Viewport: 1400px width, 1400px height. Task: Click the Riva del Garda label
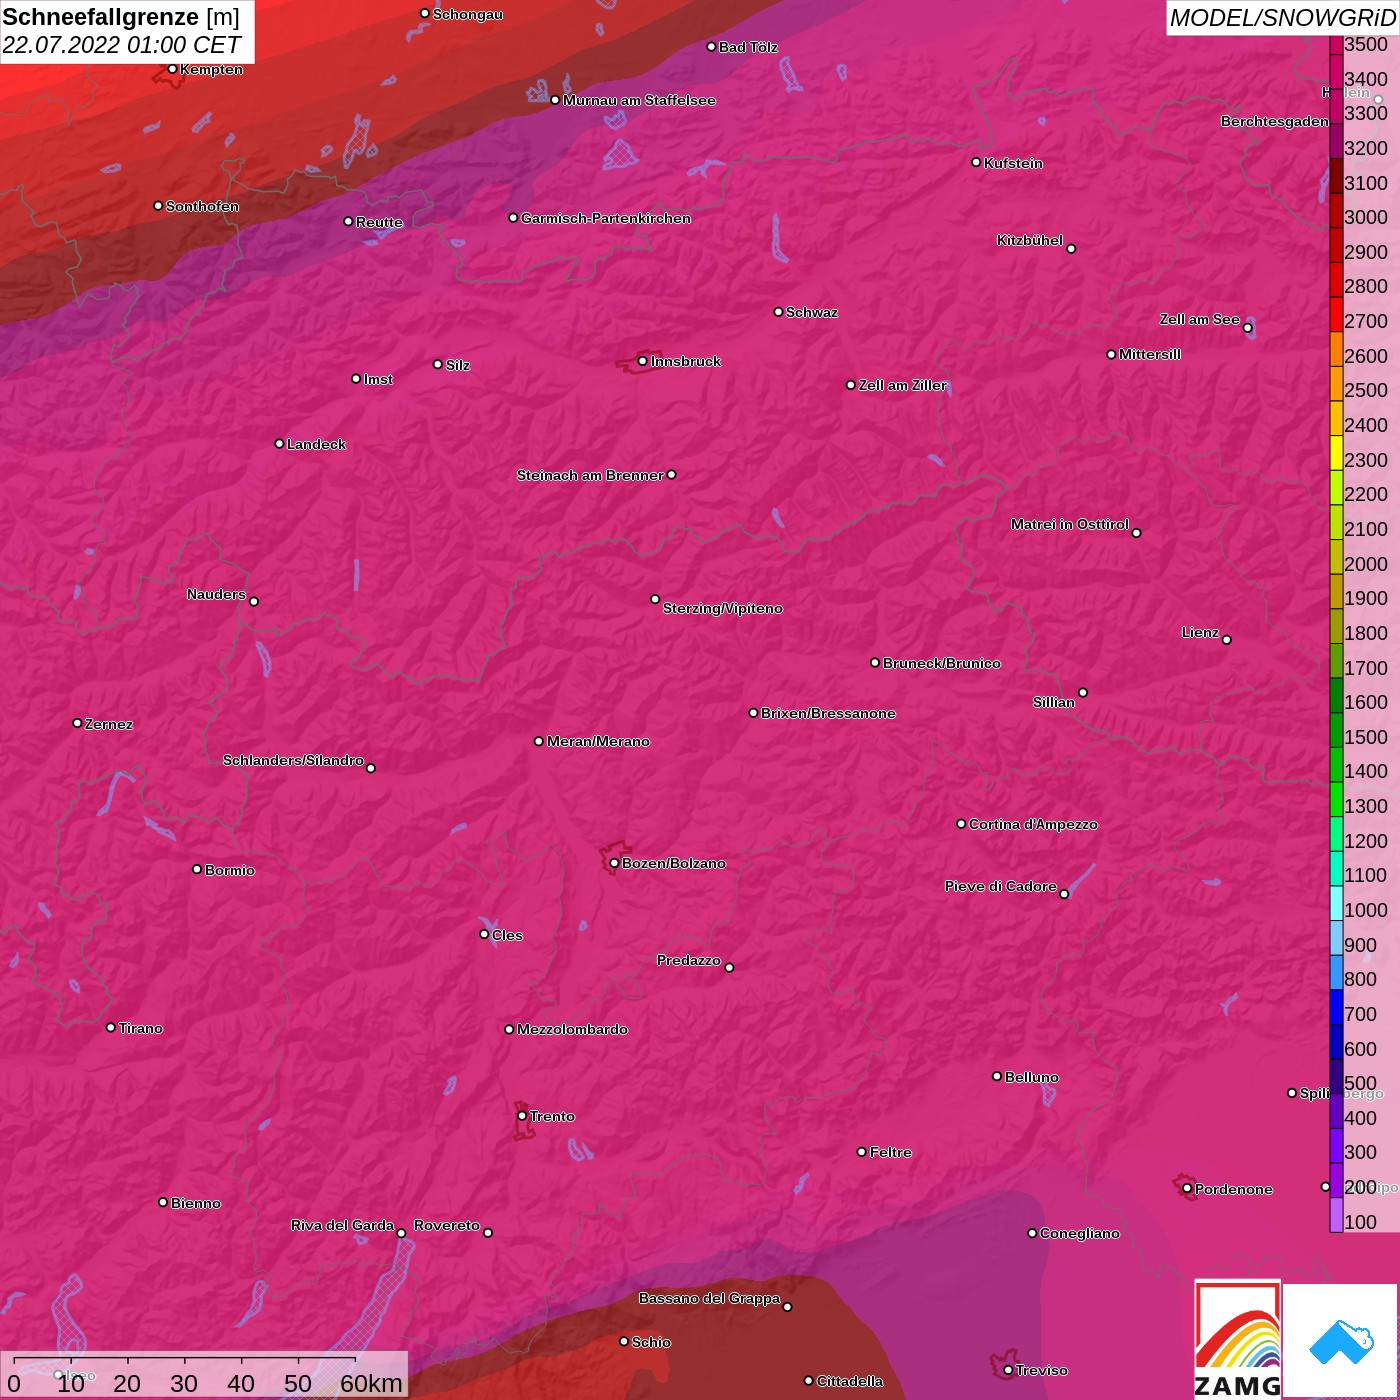[x=342, y=1225]
